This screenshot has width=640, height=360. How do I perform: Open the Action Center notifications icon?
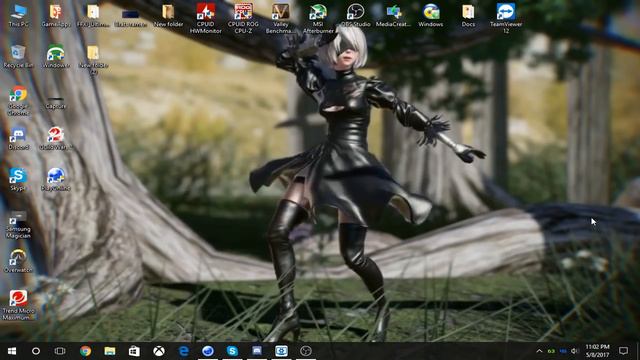623,351
